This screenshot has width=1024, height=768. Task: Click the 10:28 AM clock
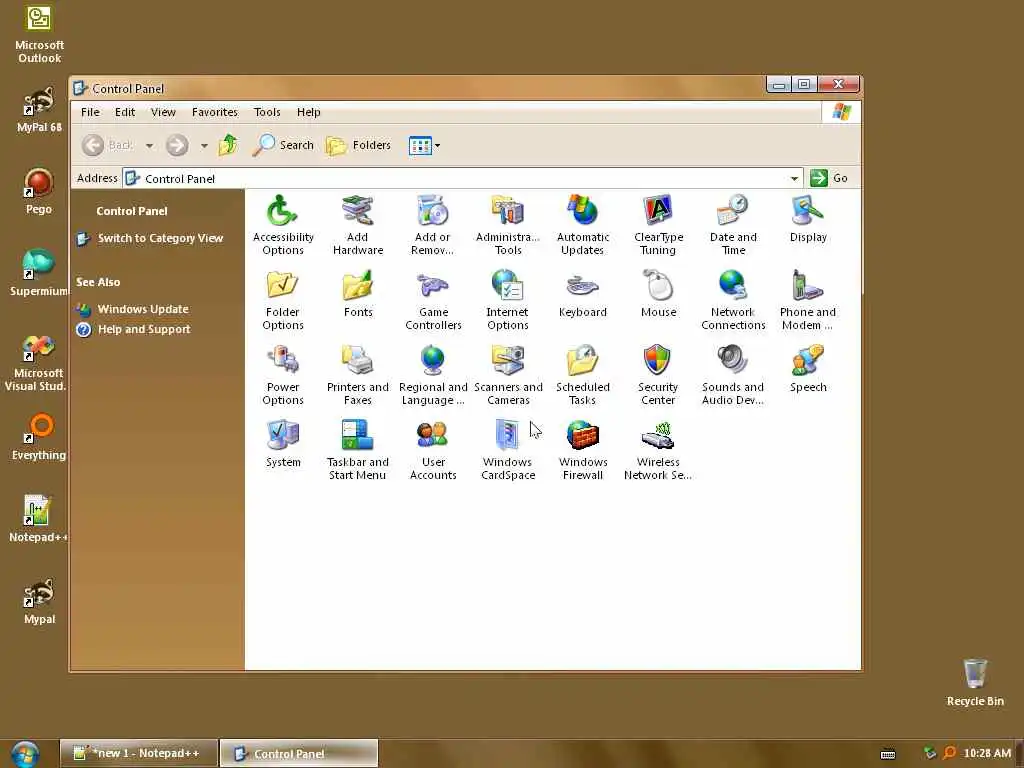[x=987, y=753]
